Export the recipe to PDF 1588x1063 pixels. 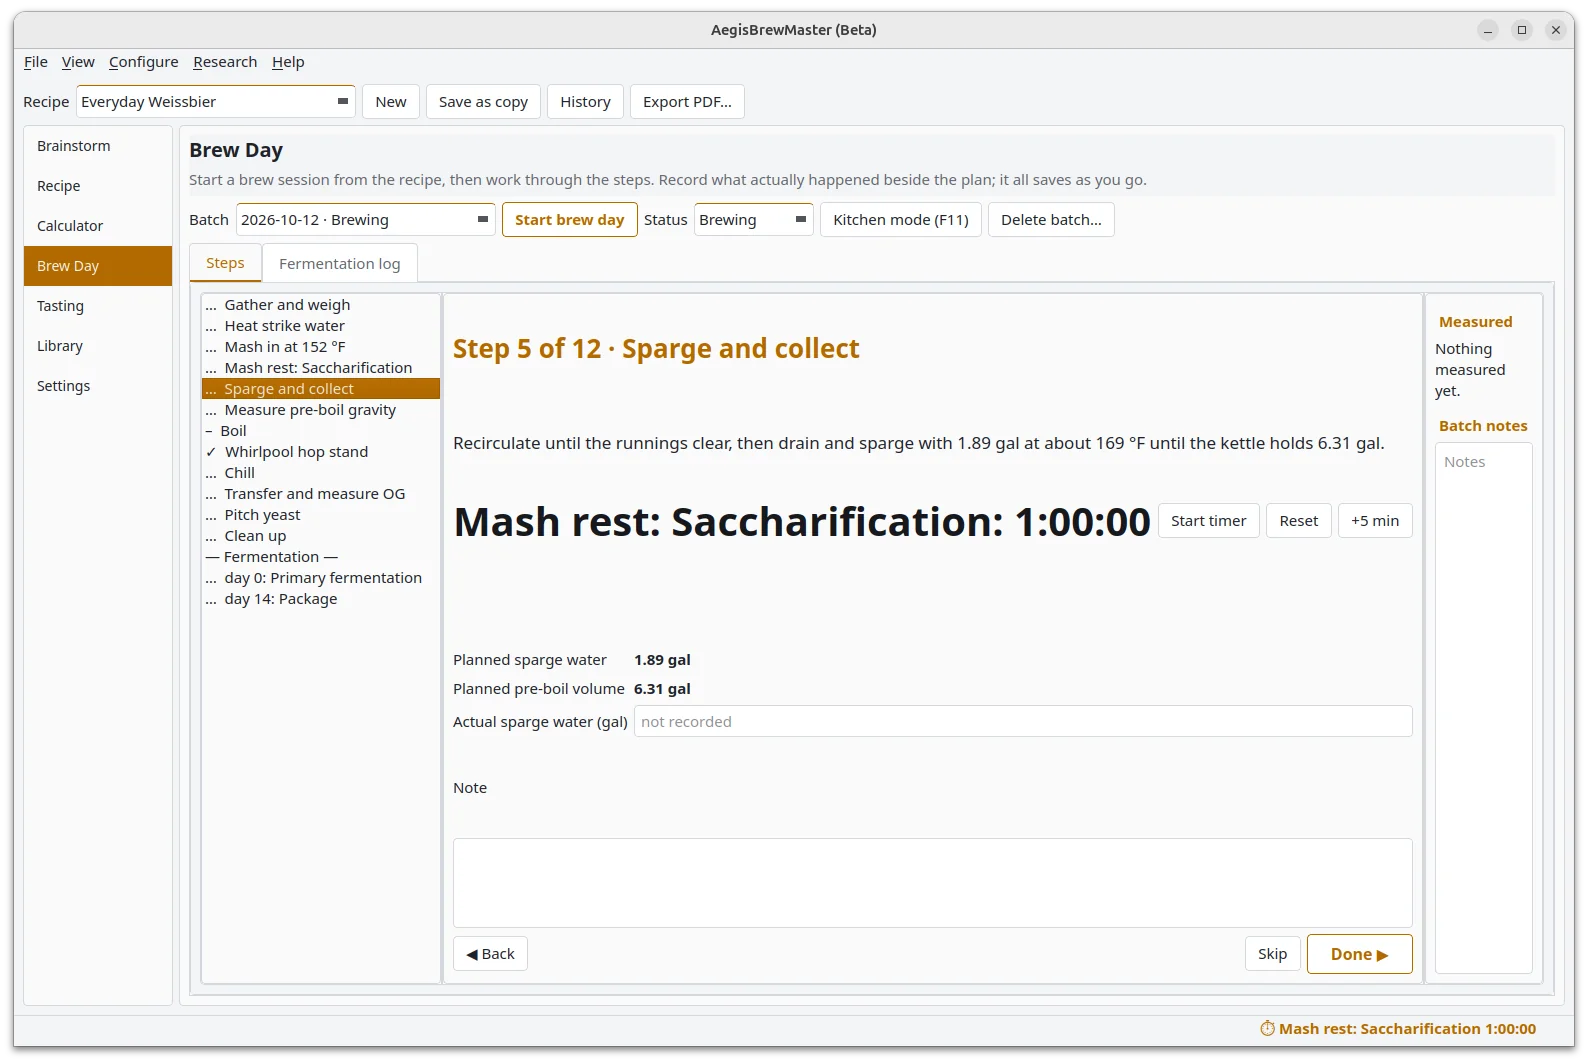(x=687, y=102)
